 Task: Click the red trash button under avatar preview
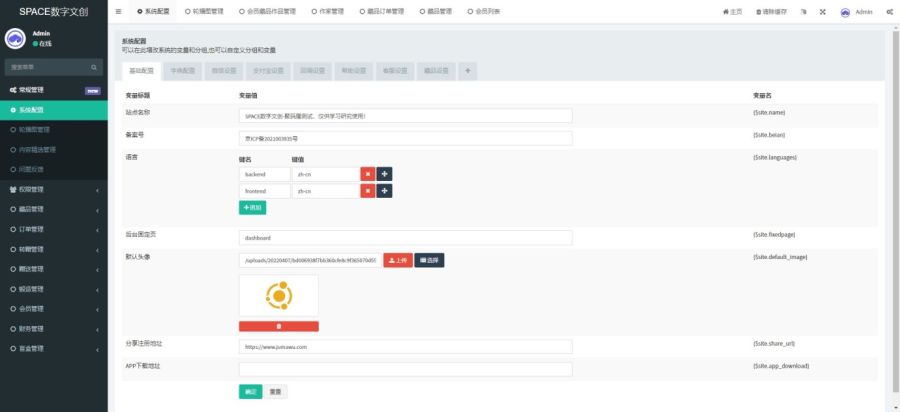point(278,326)
